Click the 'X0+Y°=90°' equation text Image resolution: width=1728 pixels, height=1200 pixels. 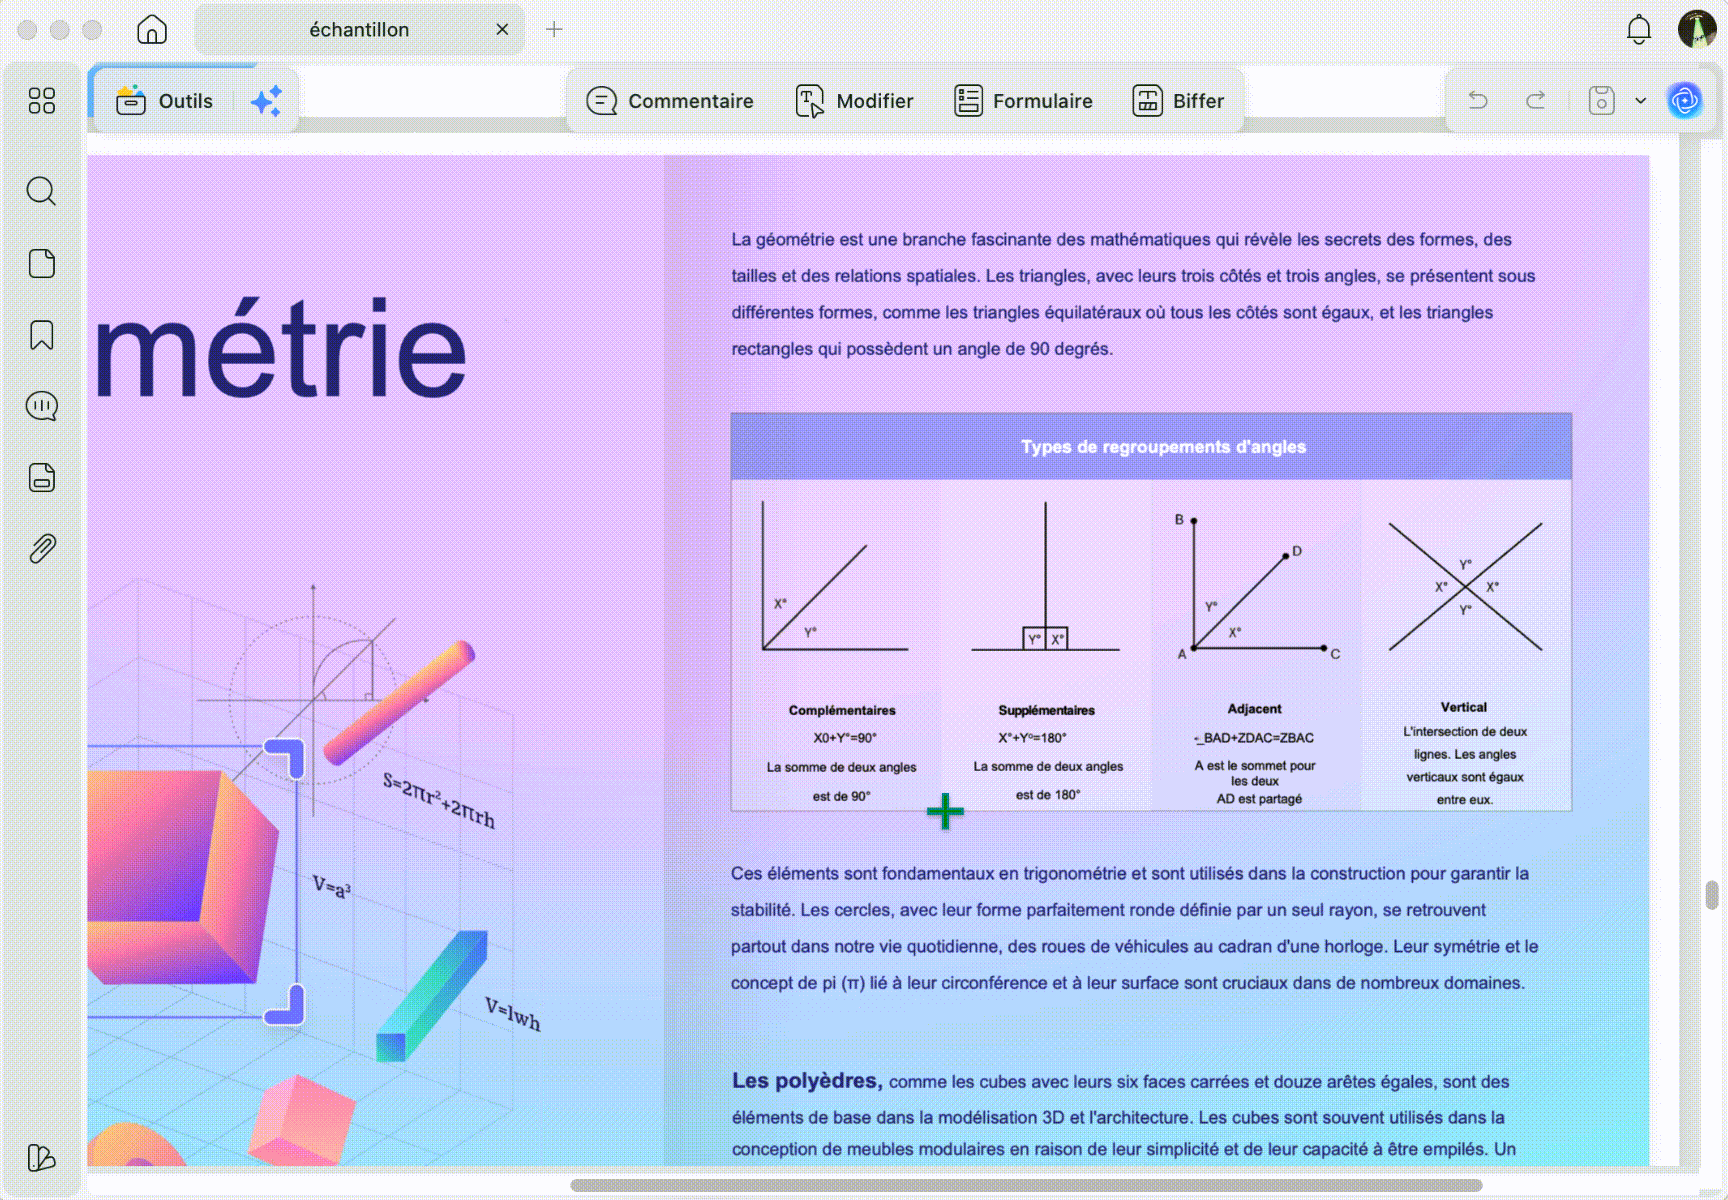pyautogui.click(x=845, y=738)
